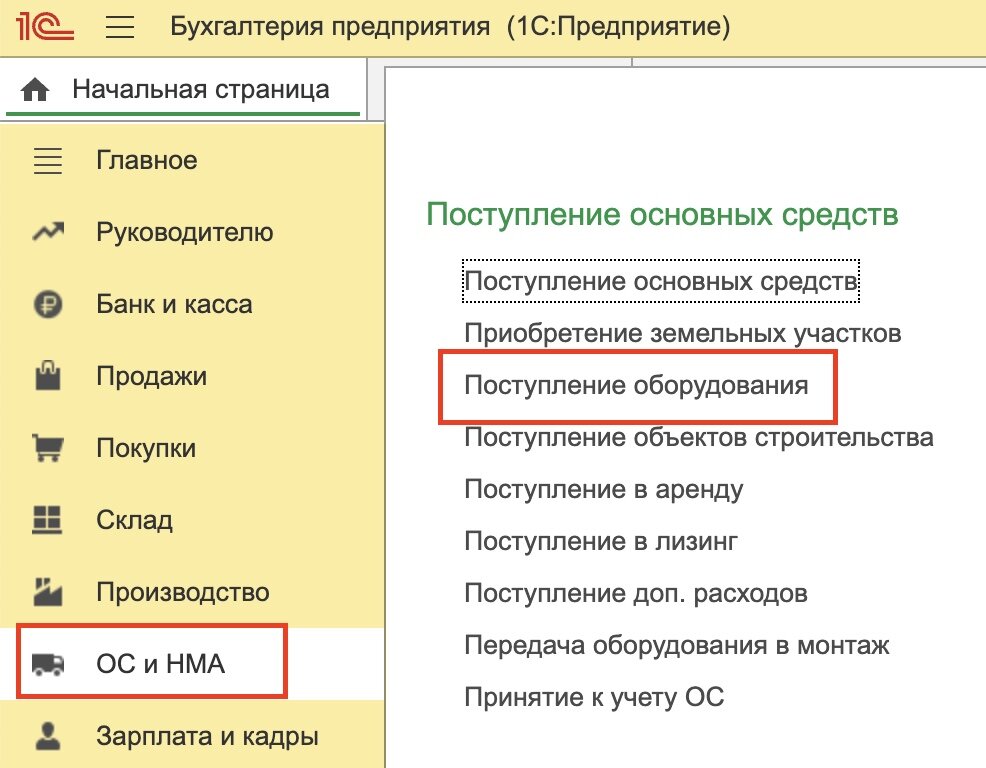Screen dimensions: 986x768
Task: Click the Склад warehouse grid icon
Action: coord(47,520)
